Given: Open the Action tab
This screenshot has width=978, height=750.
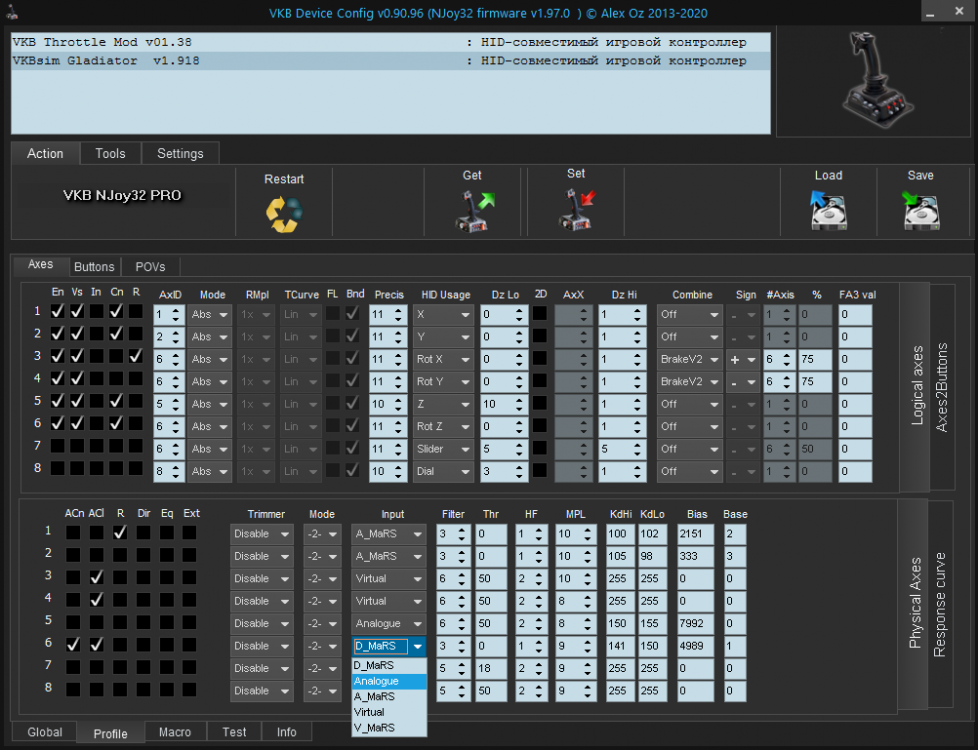Looking at the screenshot, I should (x=45, y=153).
